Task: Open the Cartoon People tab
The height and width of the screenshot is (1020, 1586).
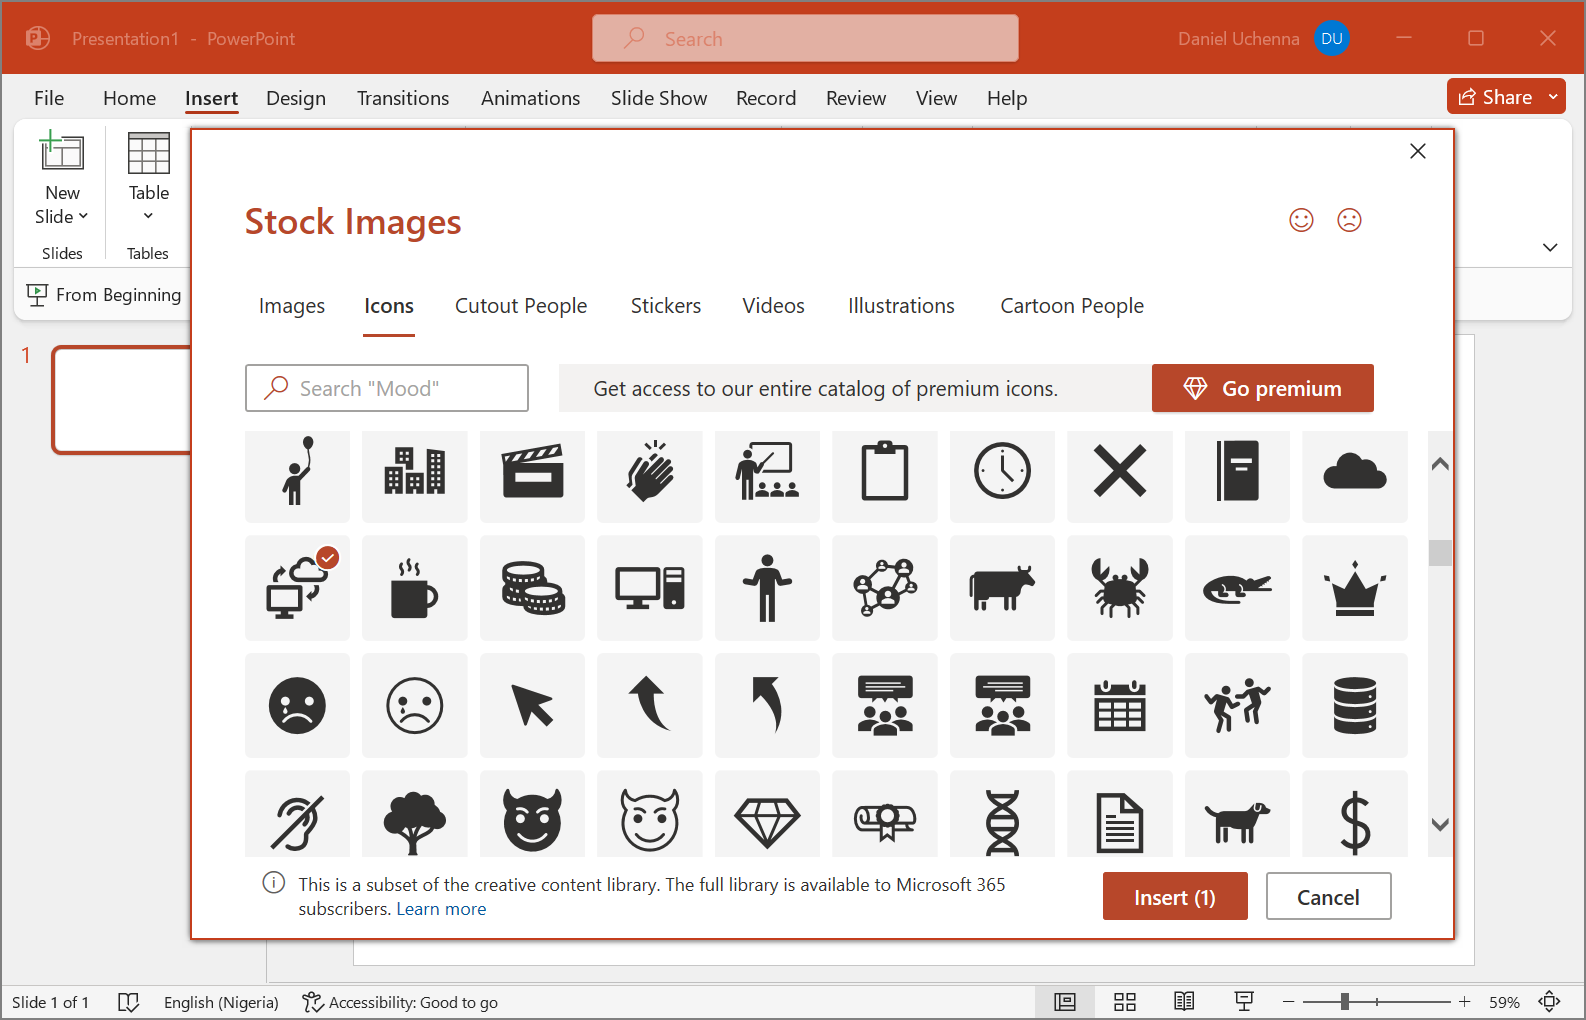Action: coord(1072,306)
